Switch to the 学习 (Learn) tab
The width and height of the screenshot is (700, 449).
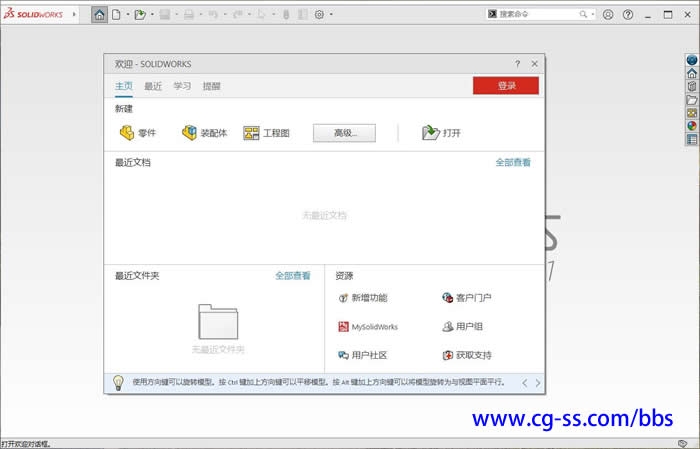[x=182, y=86]
